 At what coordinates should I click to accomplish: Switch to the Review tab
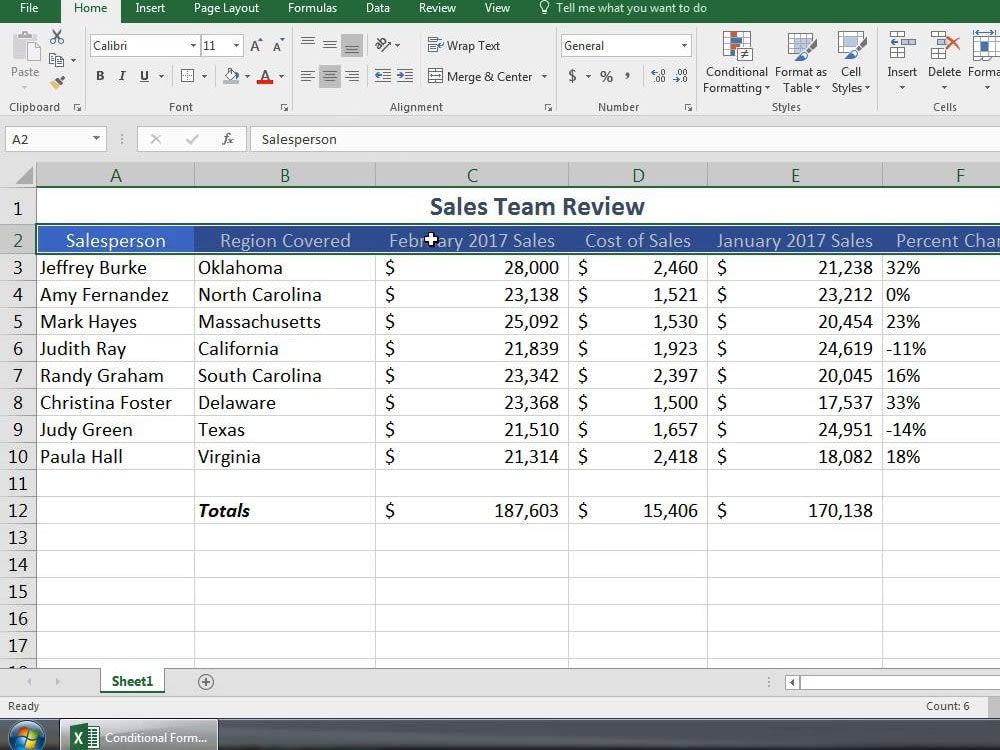click(x=437, y=8)
